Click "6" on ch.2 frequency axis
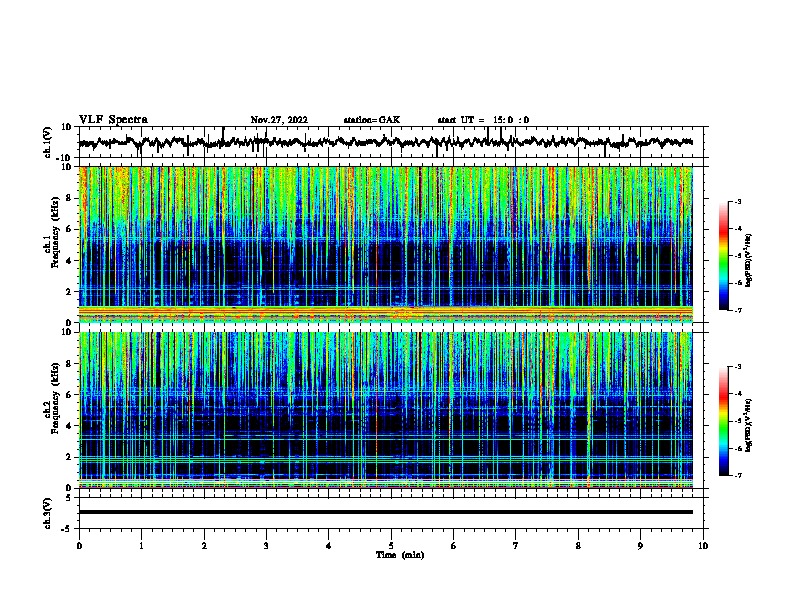Image resolution: width=792 pixels, height=612 pixels. coord(70,395)
